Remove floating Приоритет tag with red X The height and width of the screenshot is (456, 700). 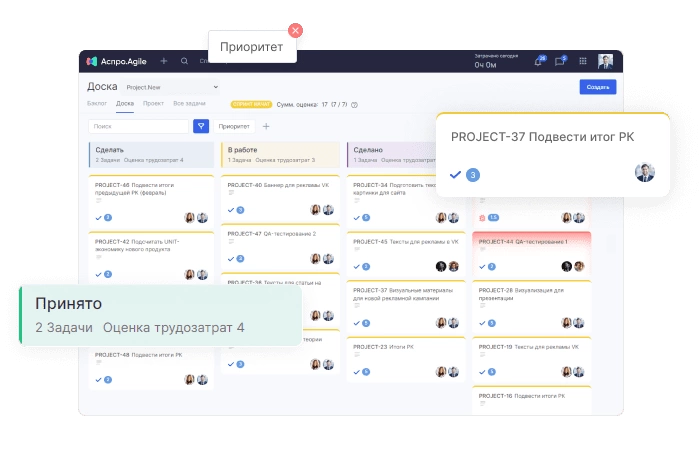click(x=295, y=30)
